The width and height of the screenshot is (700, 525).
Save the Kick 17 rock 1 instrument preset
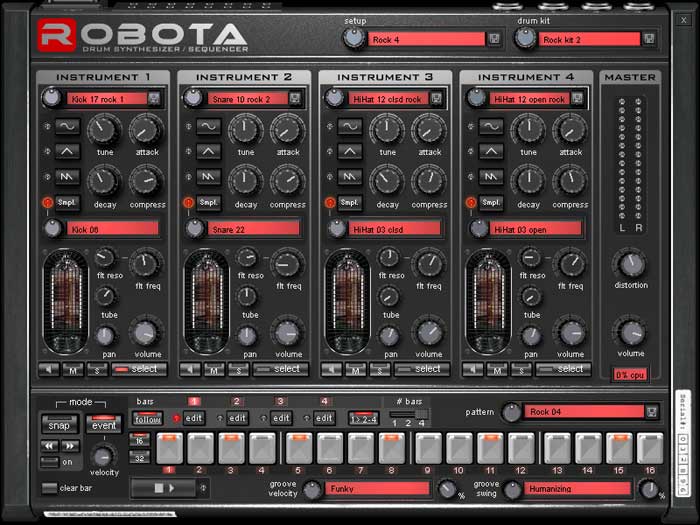point(154,99)
